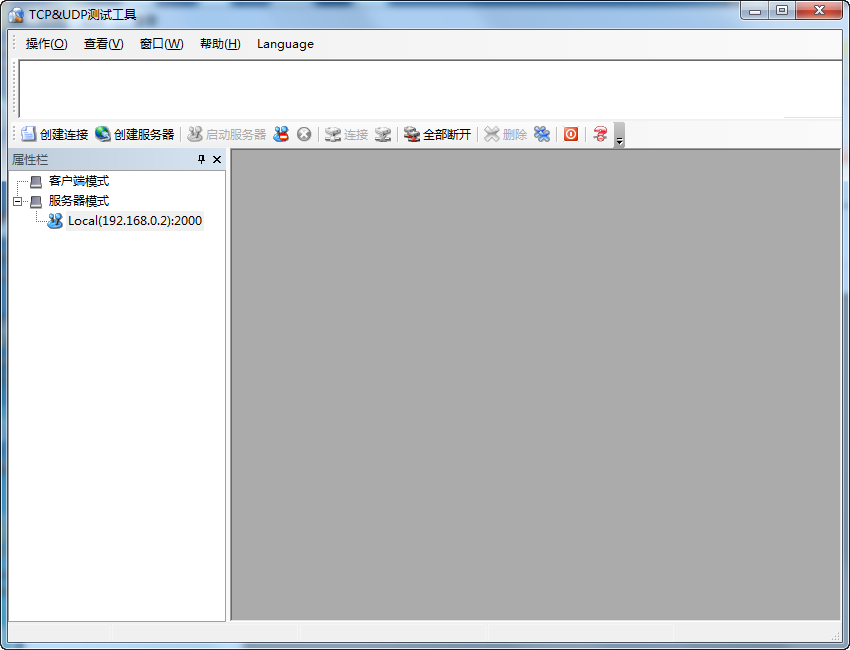850x650 pixels.
Task: Click the disabled 连接 (Connect) toolbar button
Action: pyautogui.click(x=346, y=134)
